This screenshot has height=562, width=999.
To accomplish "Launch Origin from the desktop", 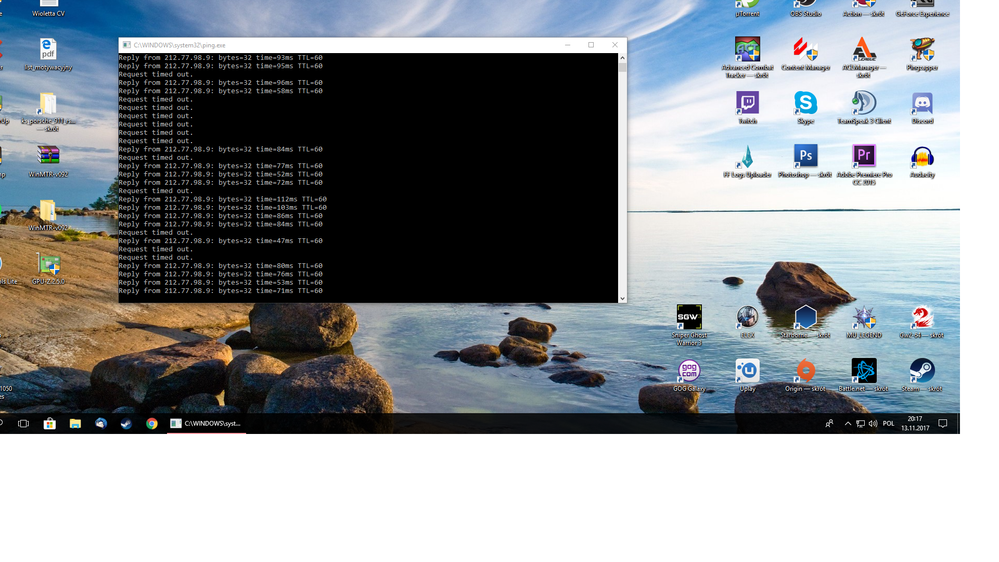I will tap(805, 371).
